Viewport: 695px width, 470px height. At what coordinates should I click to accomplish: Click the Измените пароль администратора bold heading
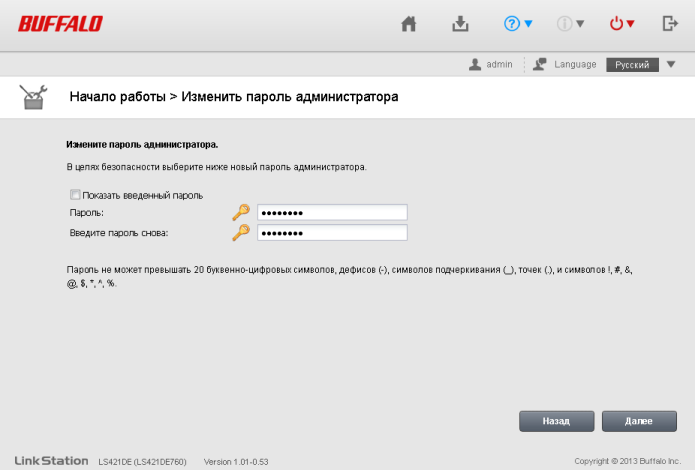[142, 145]
